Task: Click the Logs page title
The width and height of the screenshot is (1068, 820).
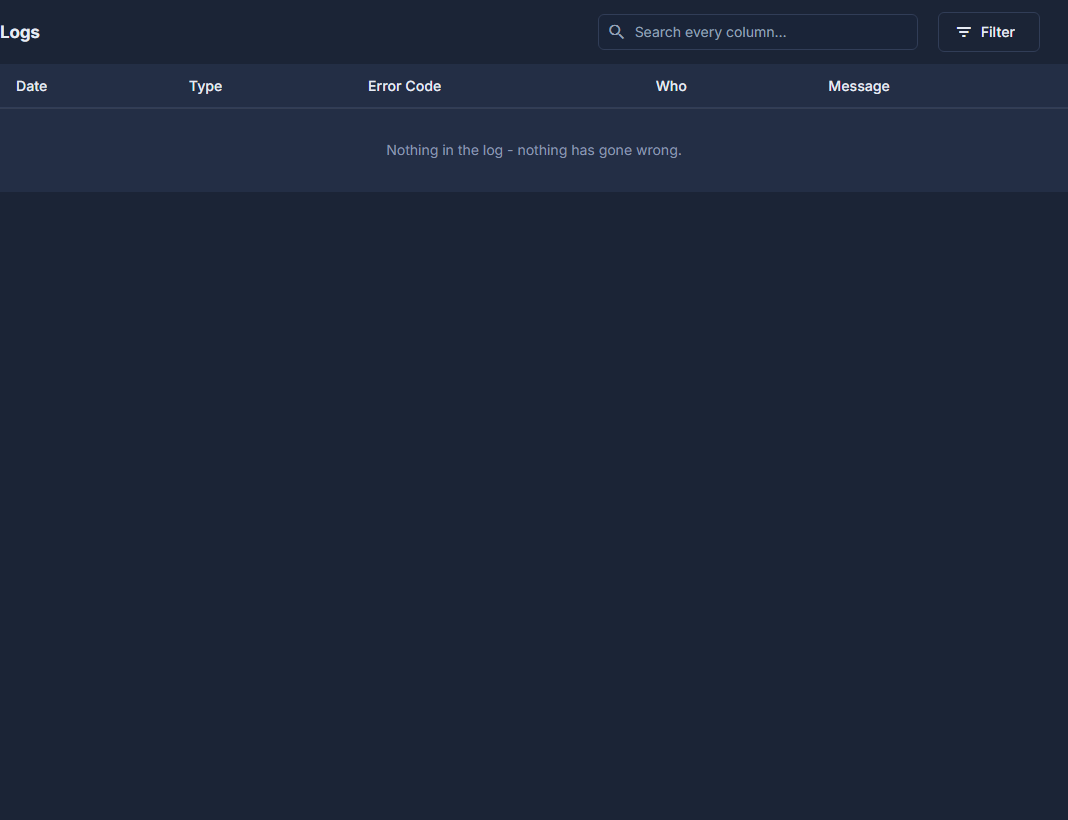Action: click(20, 33)
